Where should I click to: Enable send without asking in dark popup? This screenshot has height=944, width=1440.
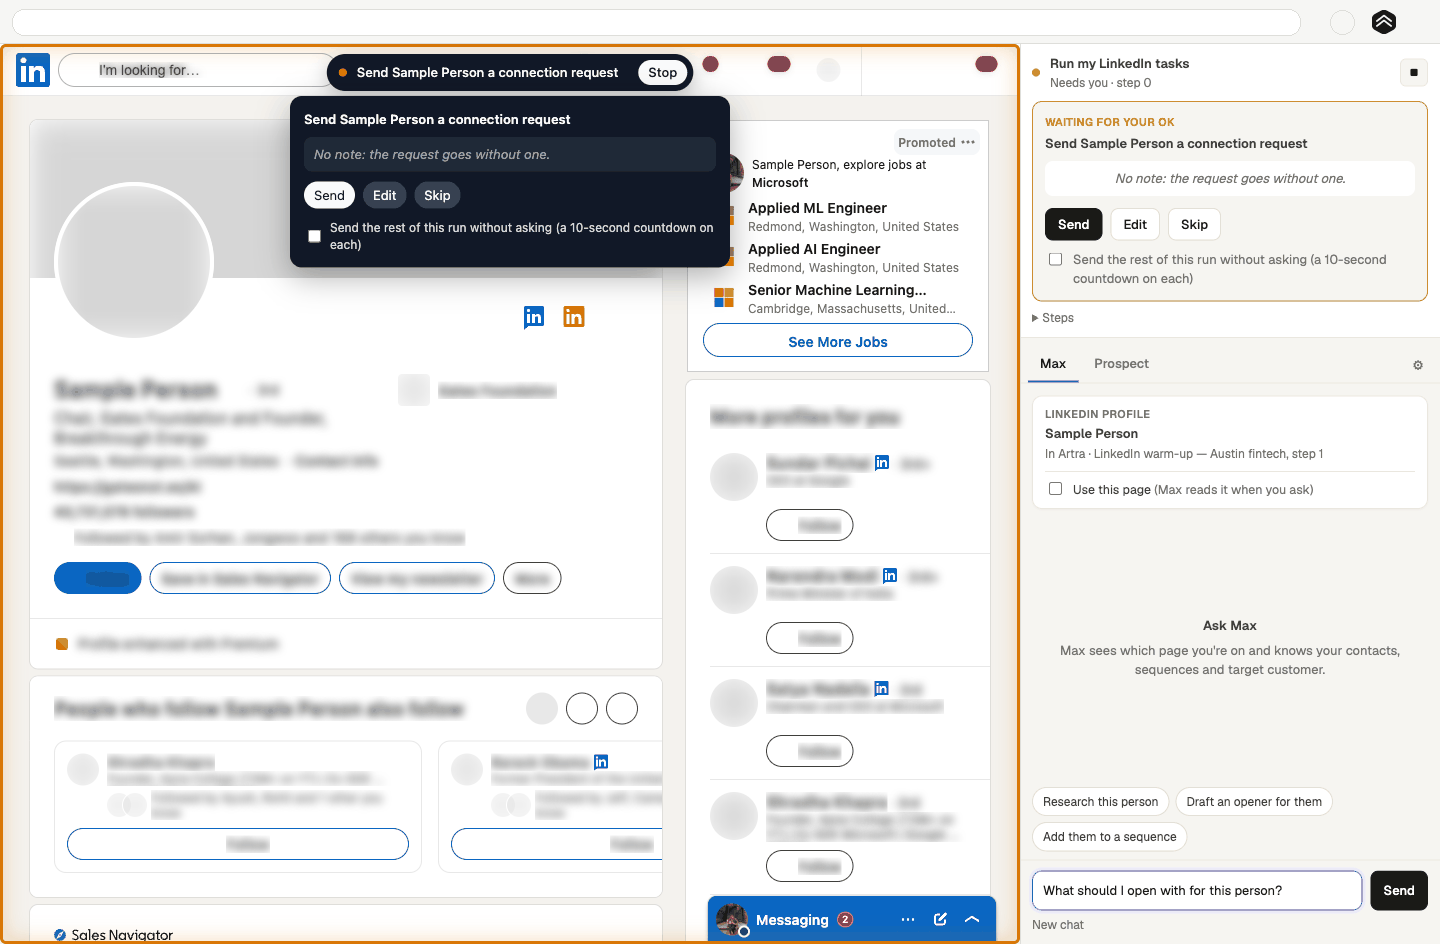[315, 236]
